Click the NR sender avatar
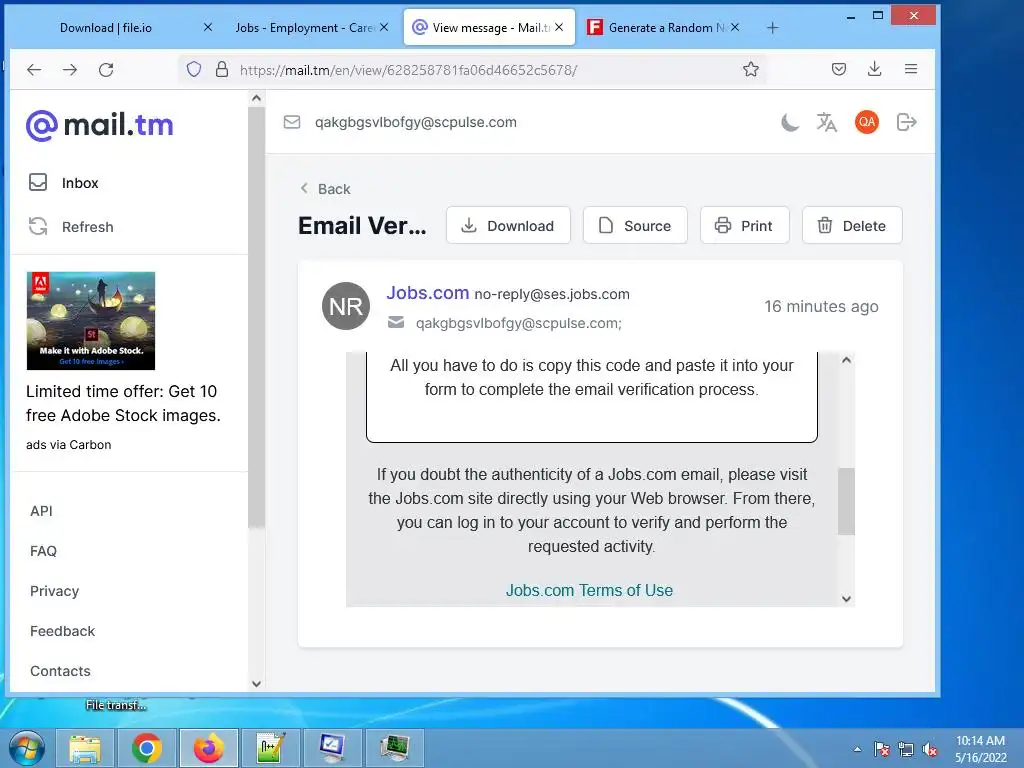The image size is (1024, 768). tap(346, 306)
